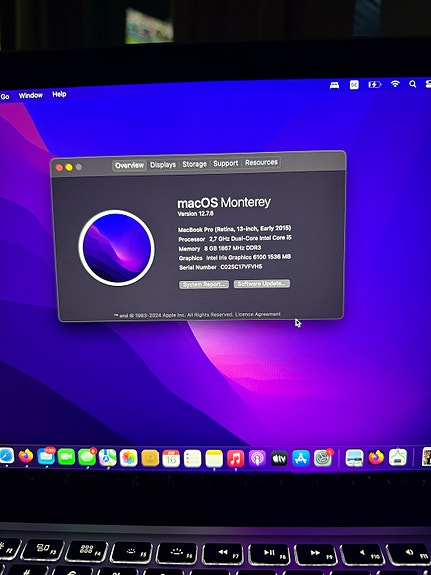Open FaceTime from the dock
Viewport: 431px width, 575px height.
[x=66, y=457]
